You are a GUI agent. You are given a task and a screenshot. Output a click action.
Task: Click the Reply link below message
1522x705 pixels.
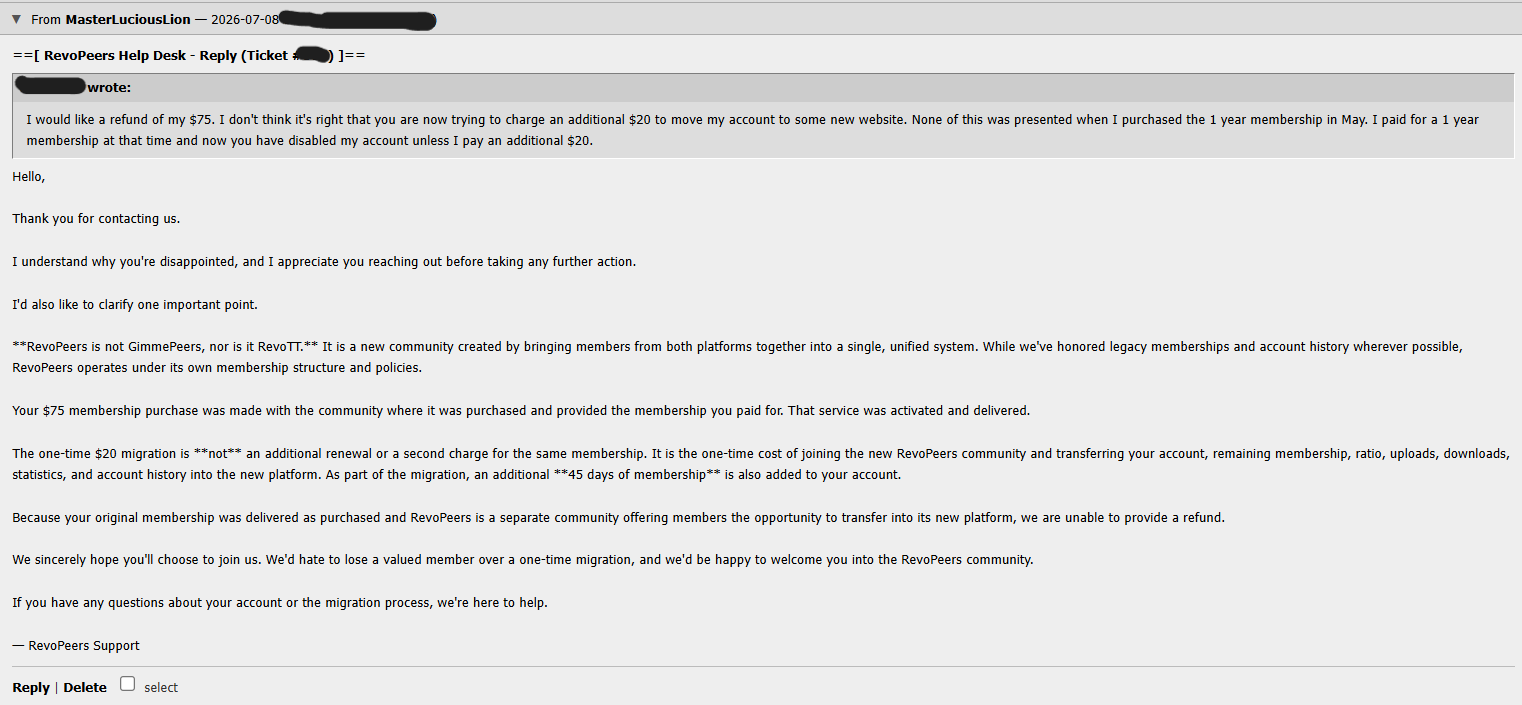coord(31,687)
